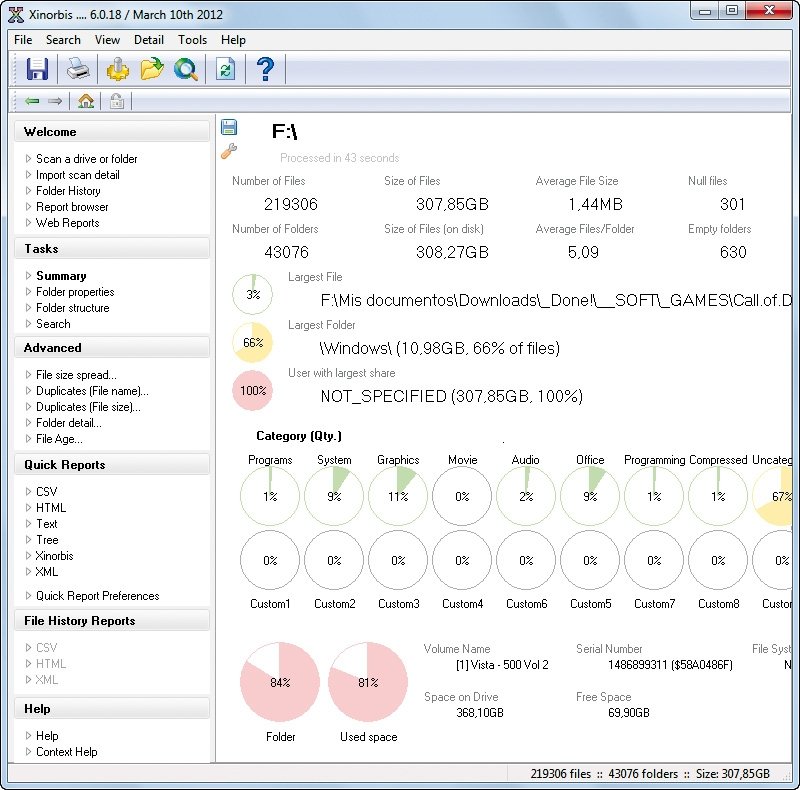
Task: Click the Welcome section header
Action: pos(112,132)
